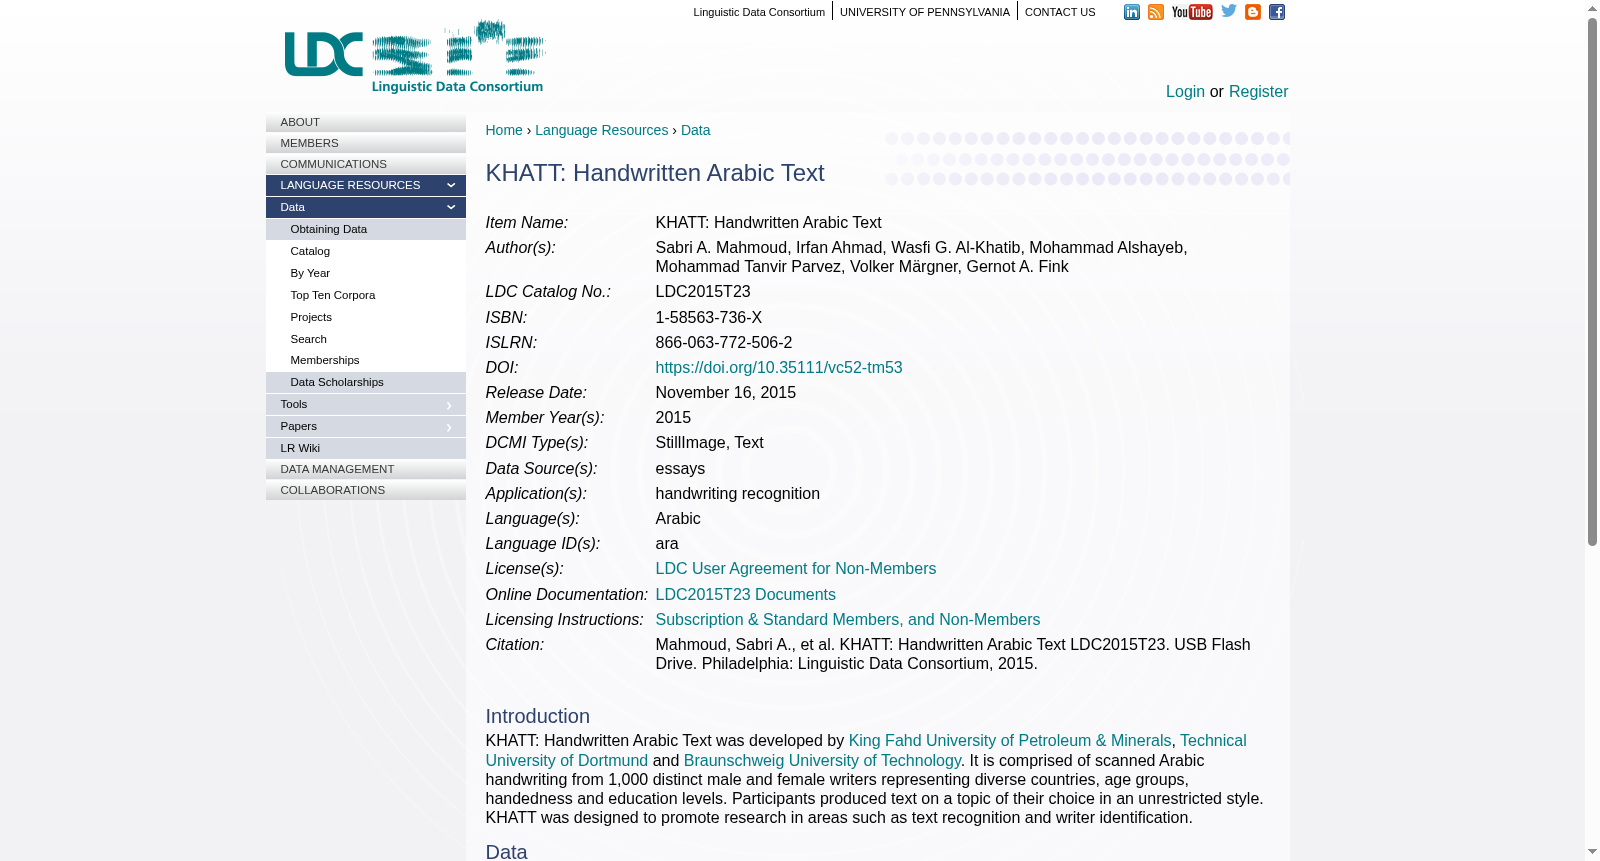Click the page scrollbar down arrow

[x=1592, y=852]
